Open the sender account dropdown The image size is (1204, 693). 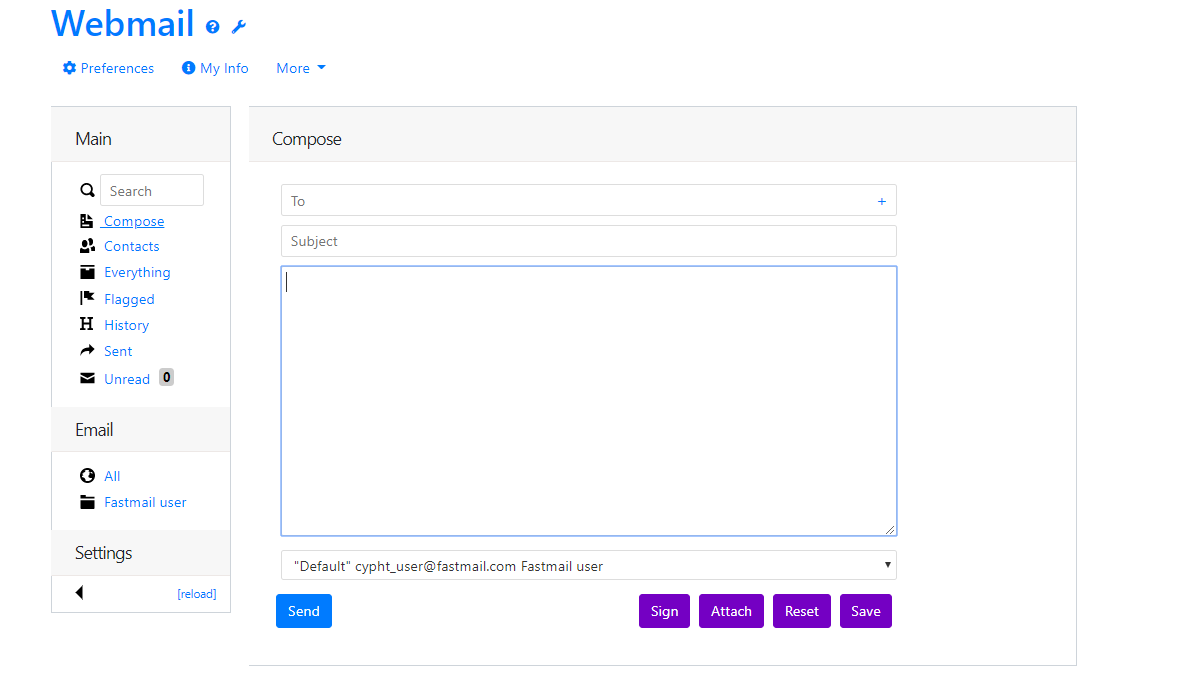click(x=589, y=565)
